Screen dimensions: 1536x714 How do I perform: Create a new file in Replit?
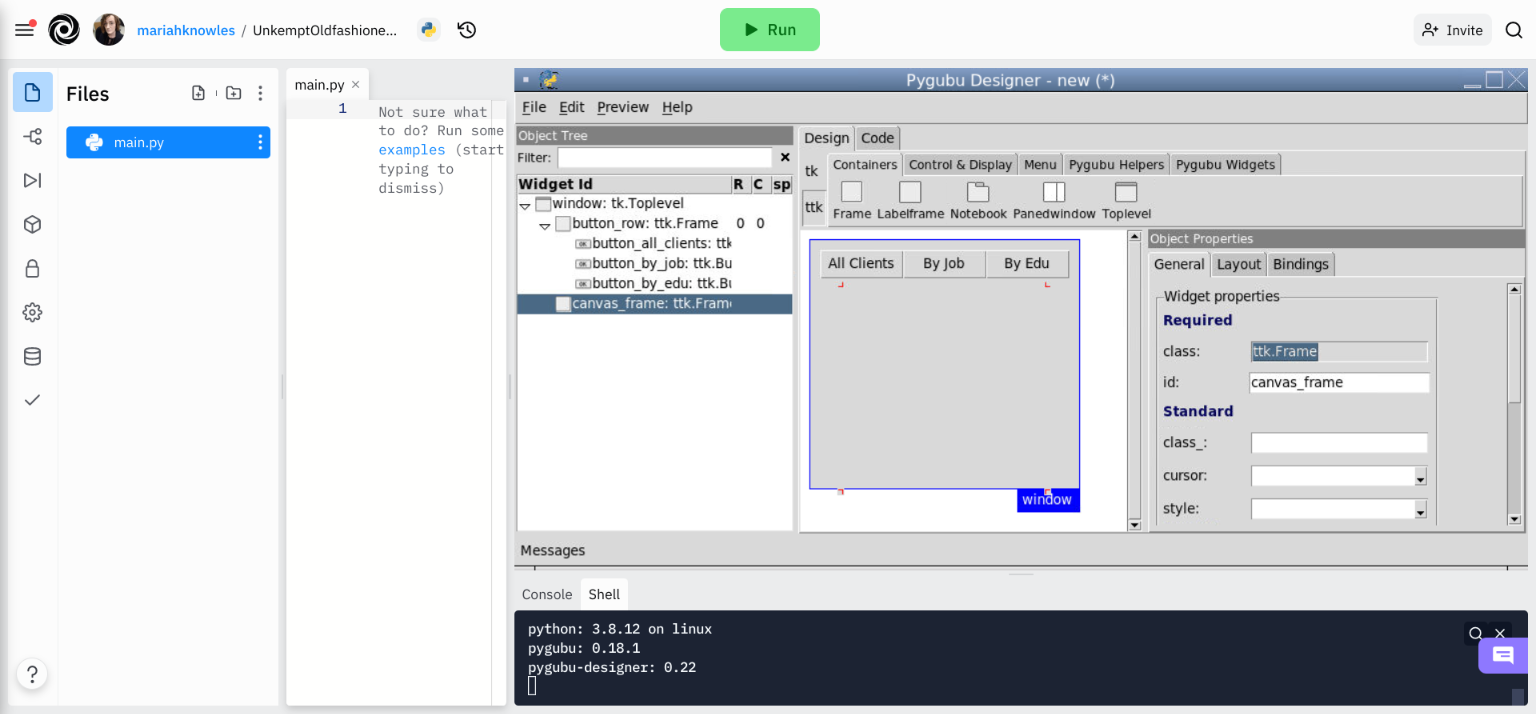coord(198,92)
